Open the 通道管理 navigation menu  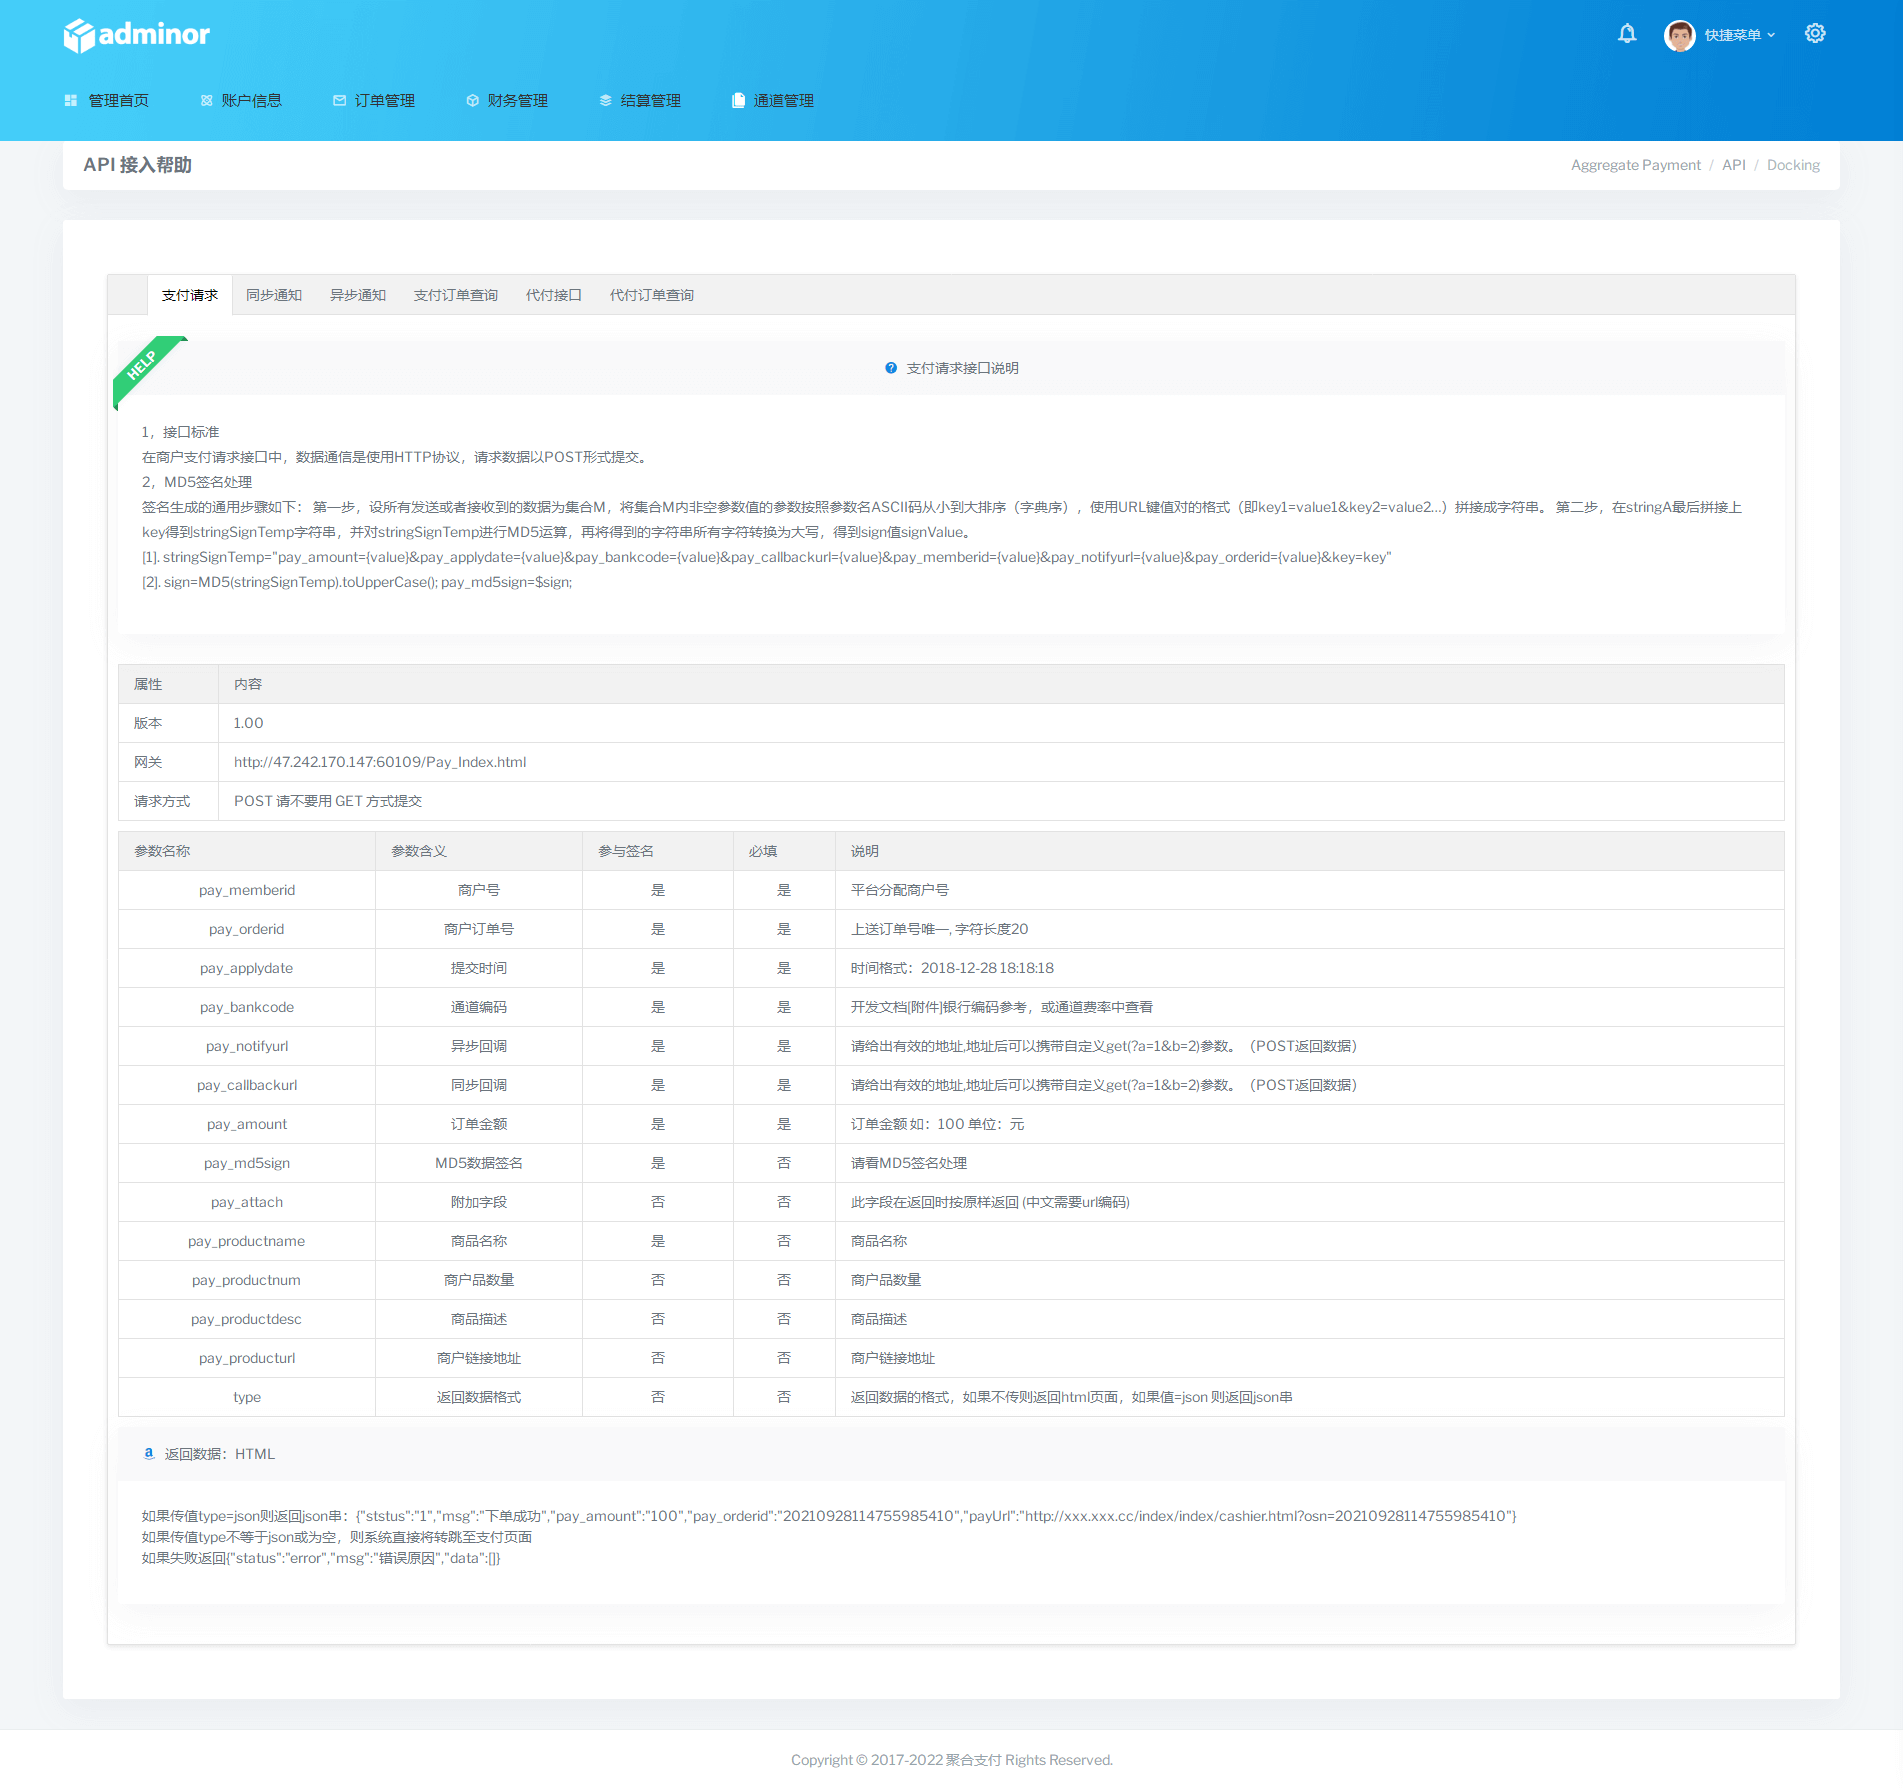click(x=773, y=101)
